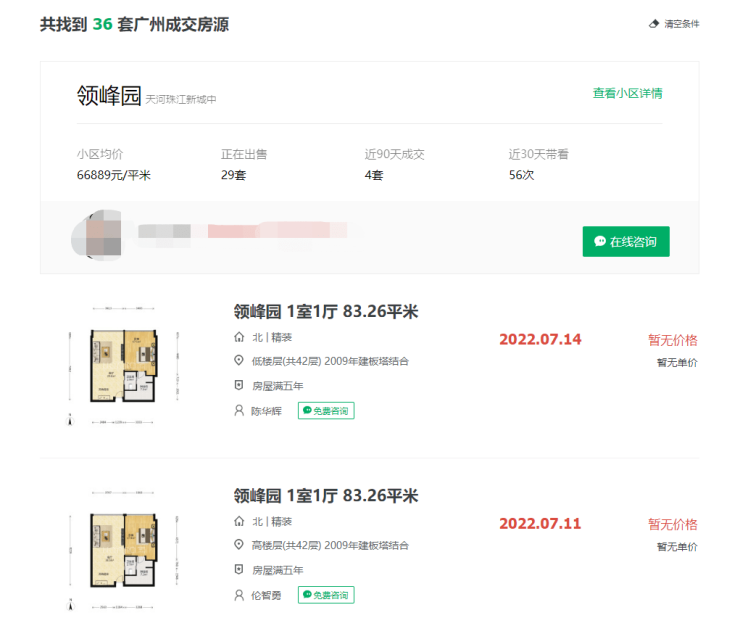Viewport: 740px width, 618px height.
Task: Open the second 领峰园 1室1厅 listing title
Action: pyautogui.click(x=325, y=496)
